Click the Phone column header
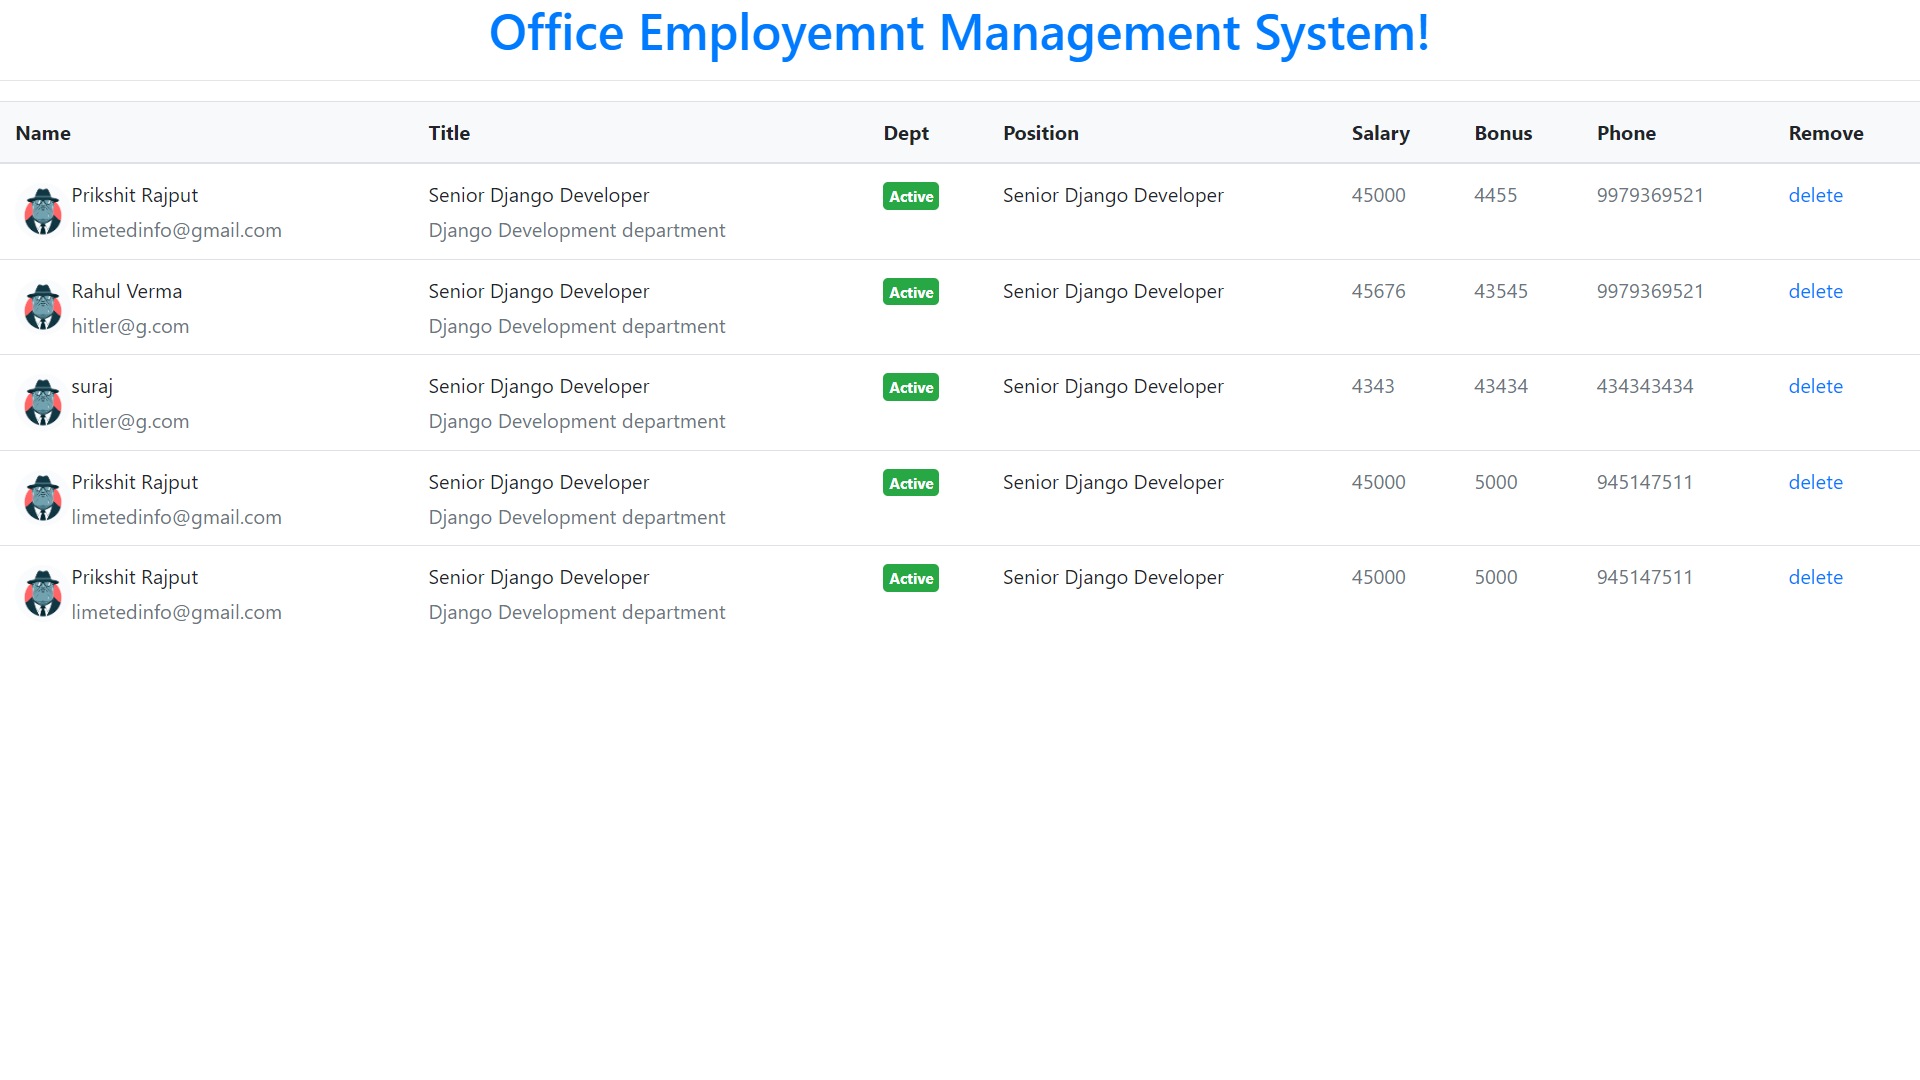This screenshot has width=1920, height=1080. [1626, 132]
